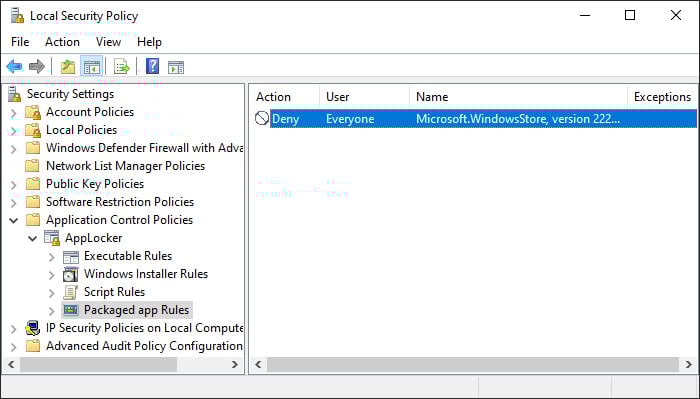Screen dimensions: 700x399
Task: Expand the Windows Installer Rules node
Action: [51, 275]
